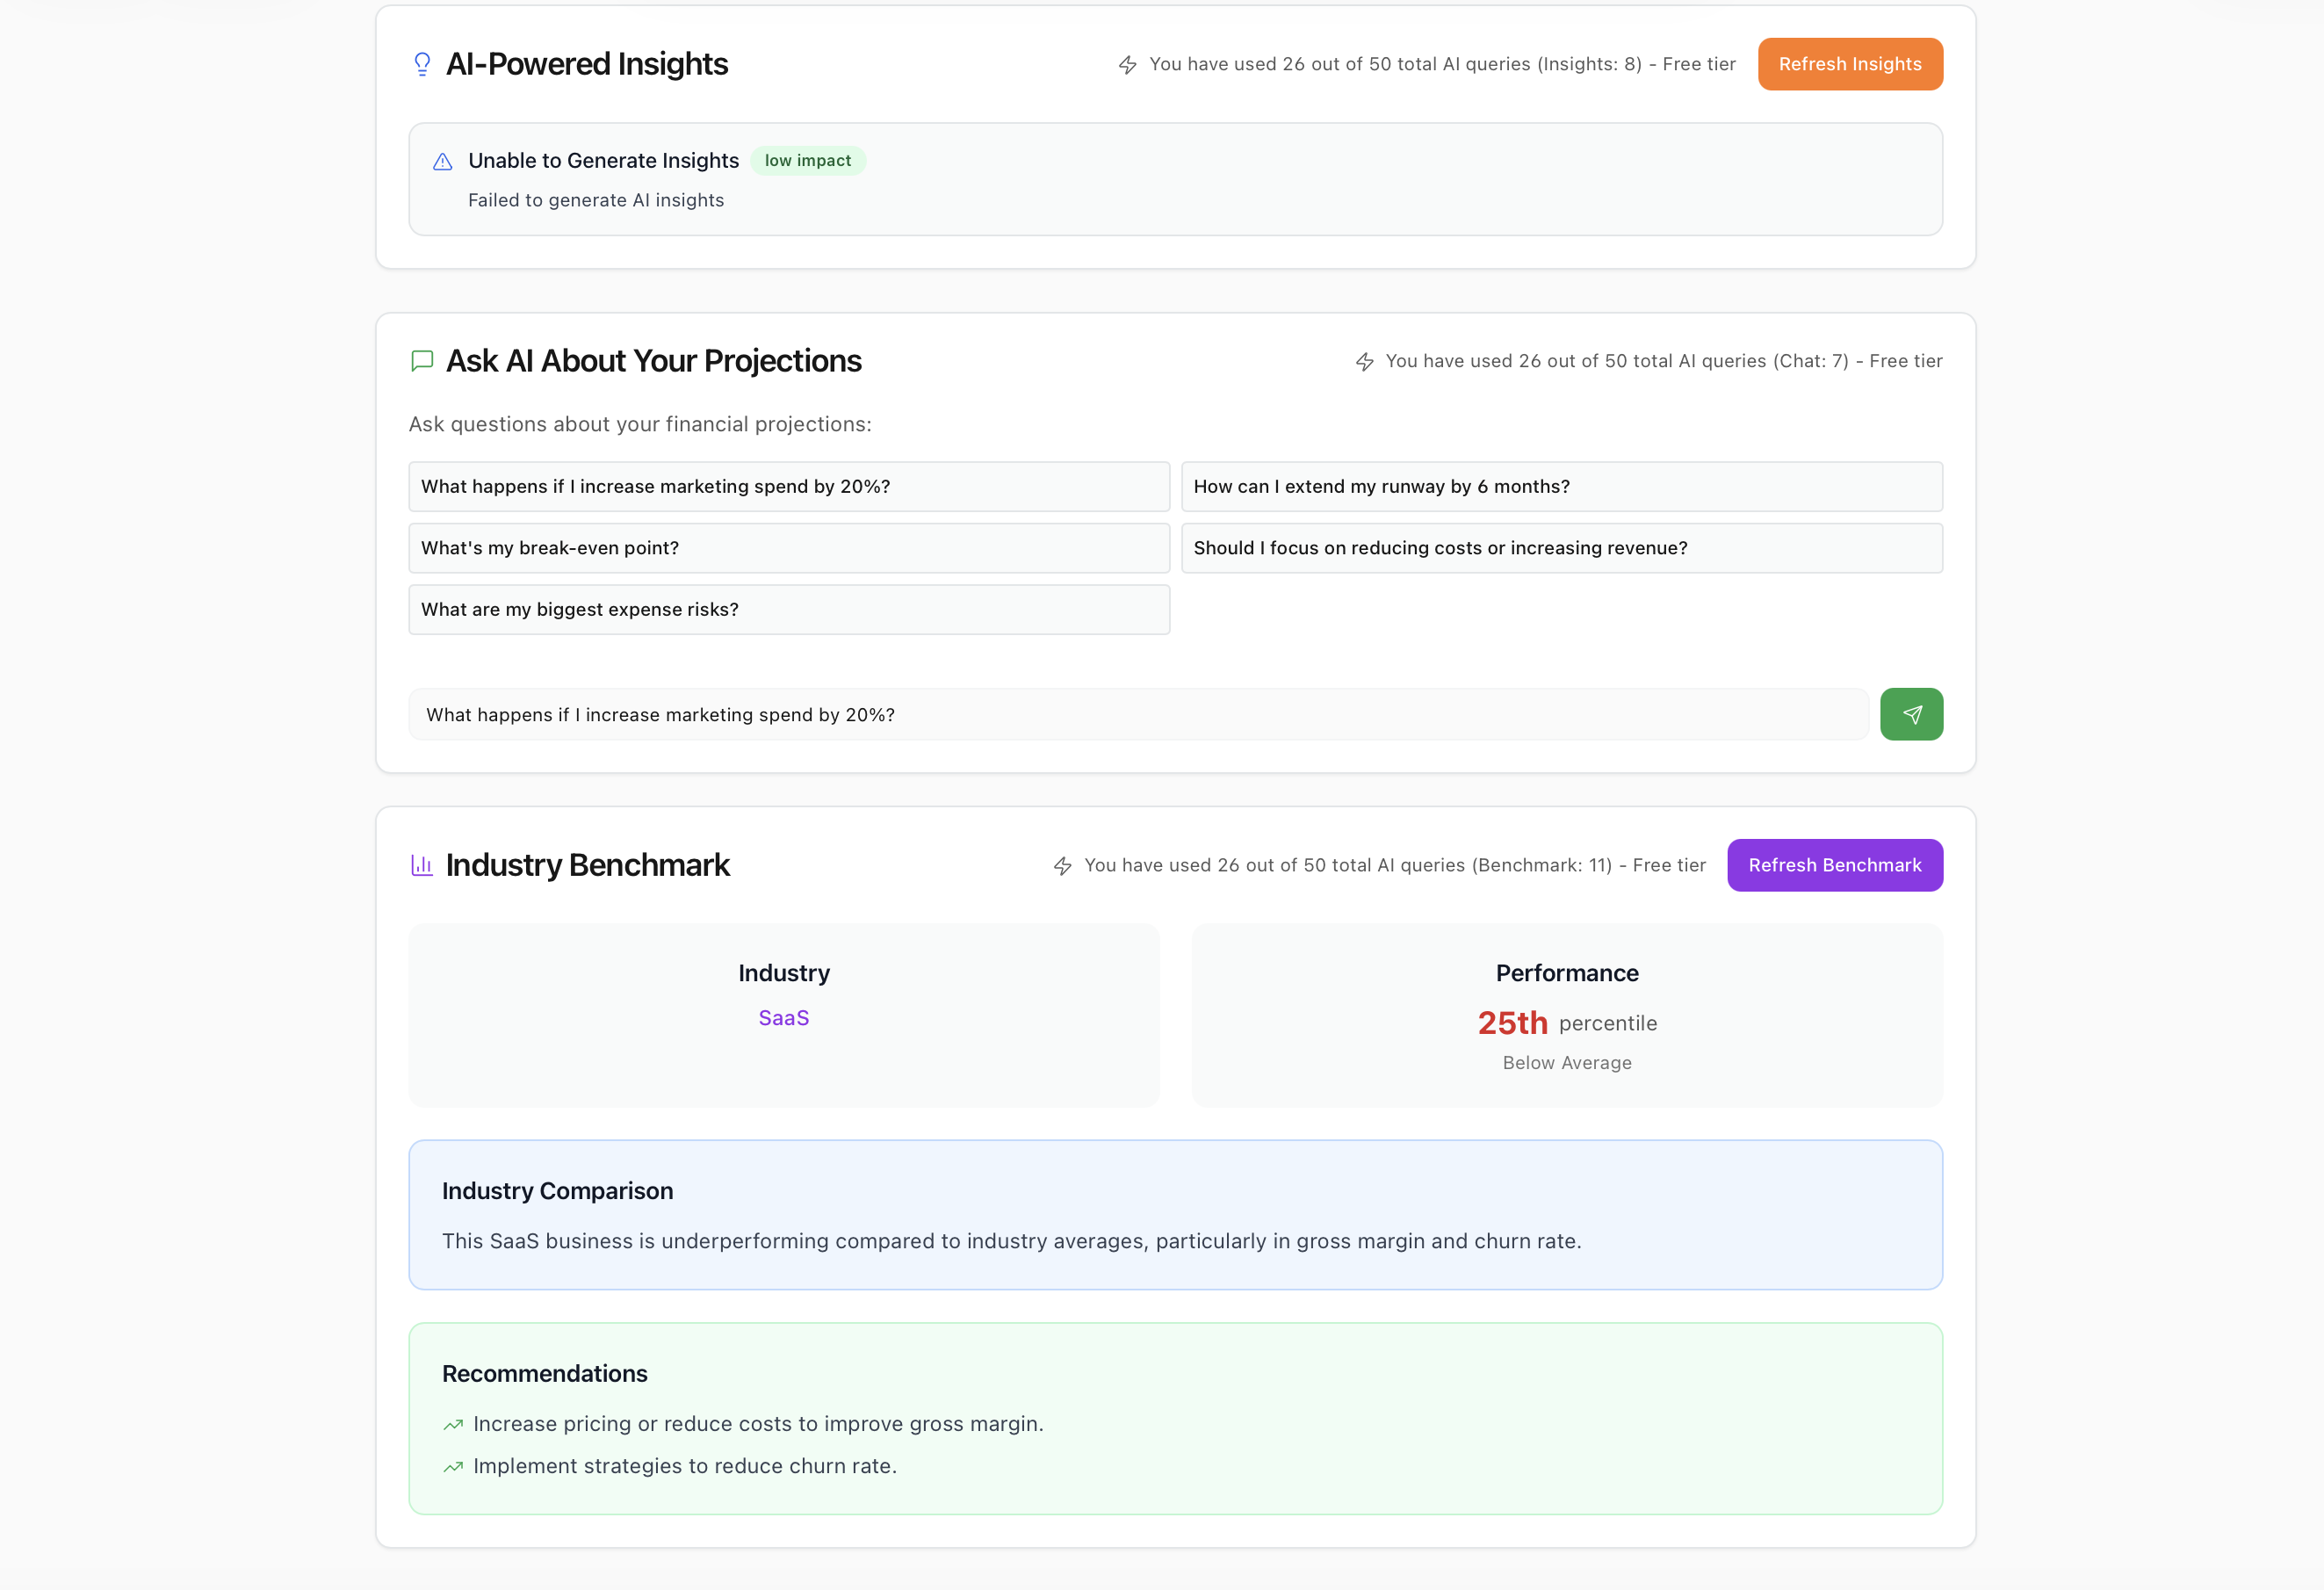This screenshot has width=2324, height=1590.
Task: Select the runway extension suggested question
Action: tap(1562, 487)
